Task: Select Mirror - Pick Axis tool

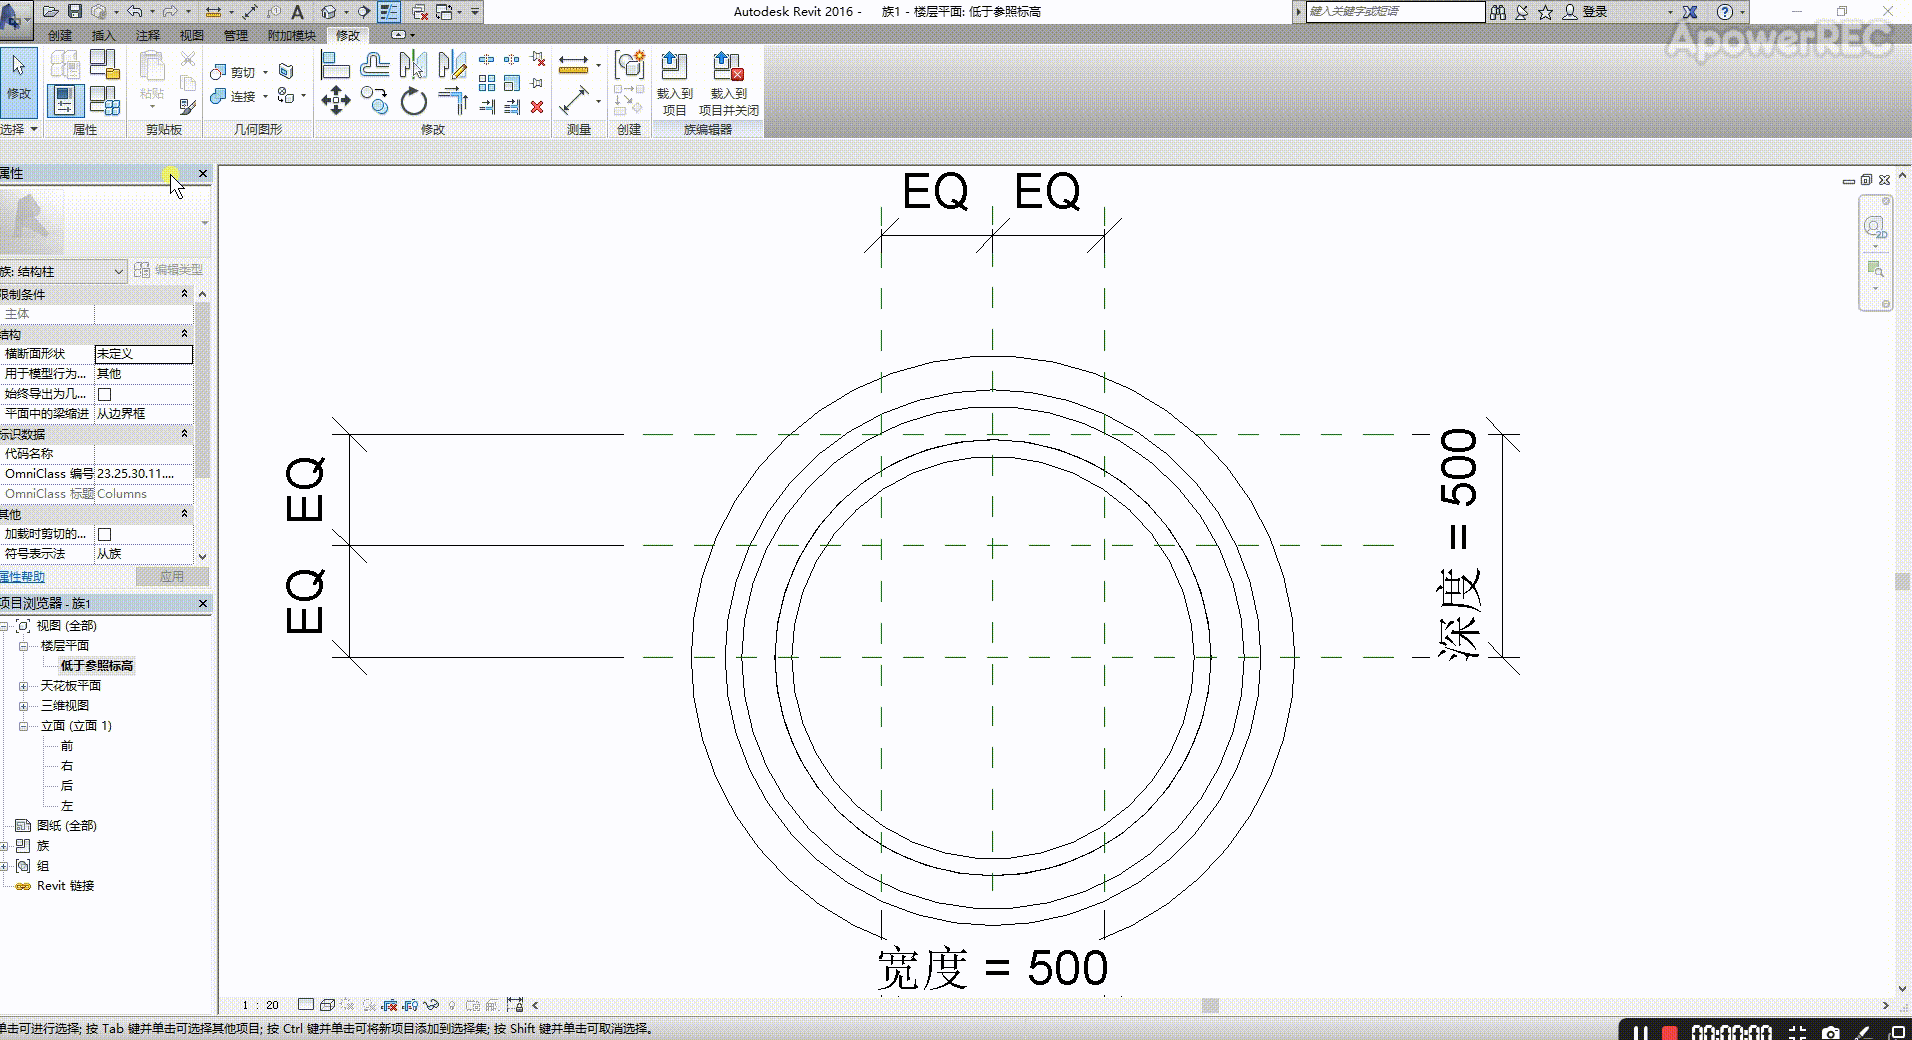Action: point(413,65)
